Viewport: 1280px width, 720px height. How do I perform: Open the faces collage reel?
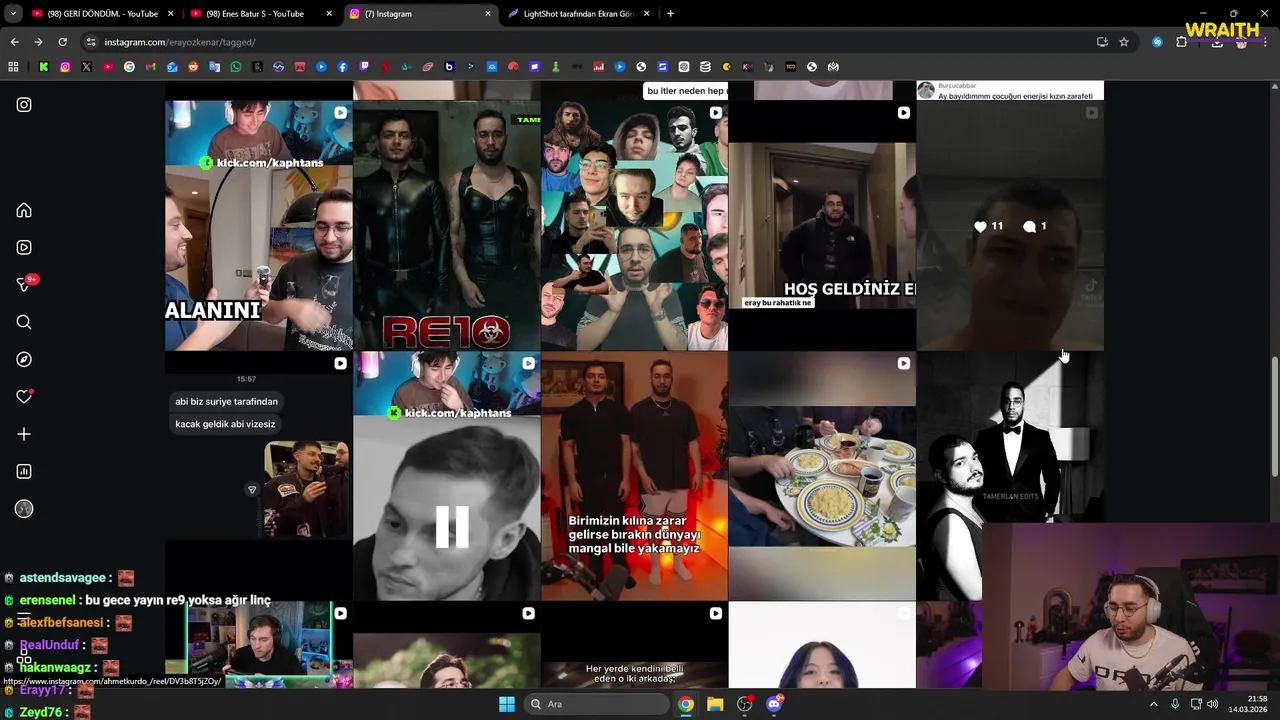(634, 225)
